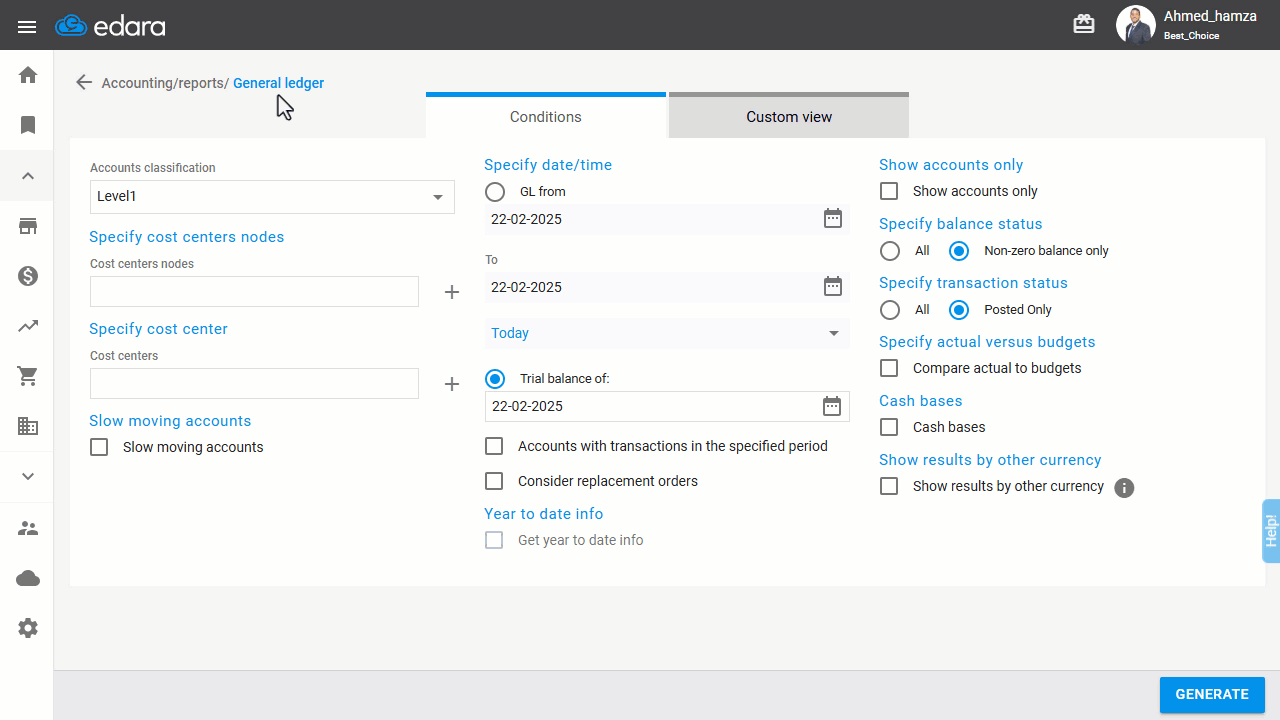Screen dimensions: 1280x720
Task: Enable Show results by other currency
Action: pyautogui.click(x=889, y=486)
